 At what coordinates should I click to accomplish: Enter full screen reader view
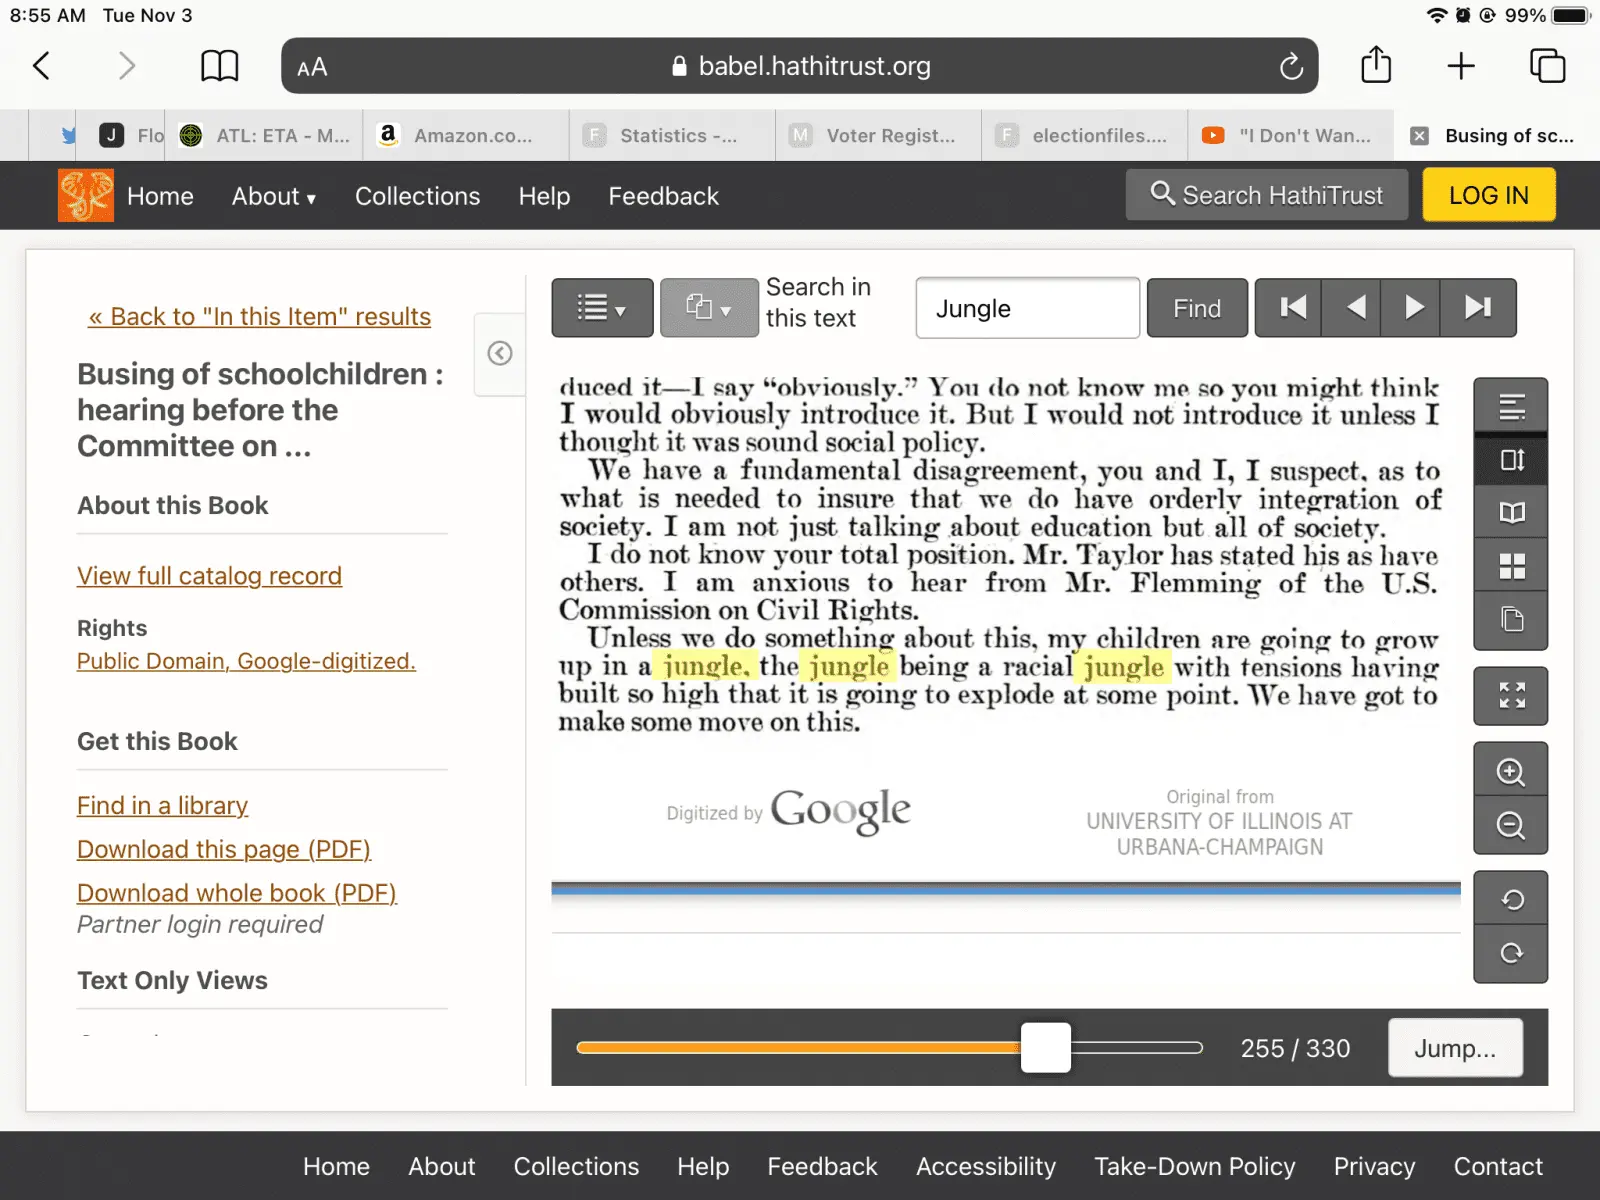(1510, 695)
